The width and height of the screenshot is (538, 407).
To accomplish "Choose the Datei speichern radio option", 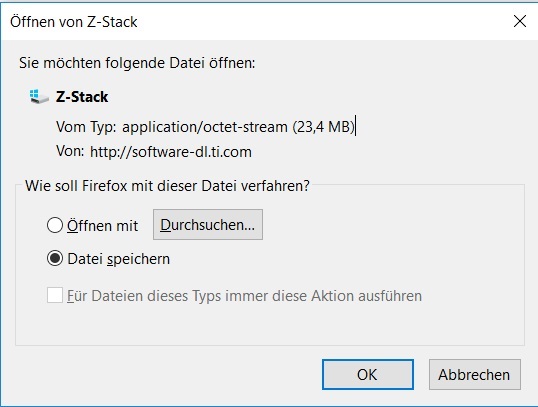I will 55,258.
